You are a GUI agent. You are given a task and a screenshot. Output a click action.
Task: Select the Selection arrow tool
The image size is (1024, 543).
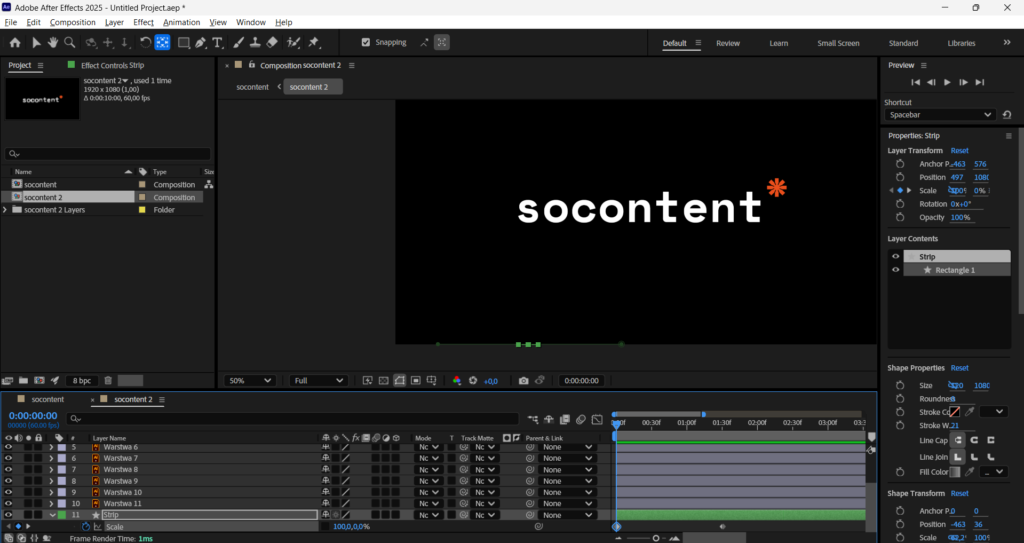pyautogui.click(x=36, y=42)
